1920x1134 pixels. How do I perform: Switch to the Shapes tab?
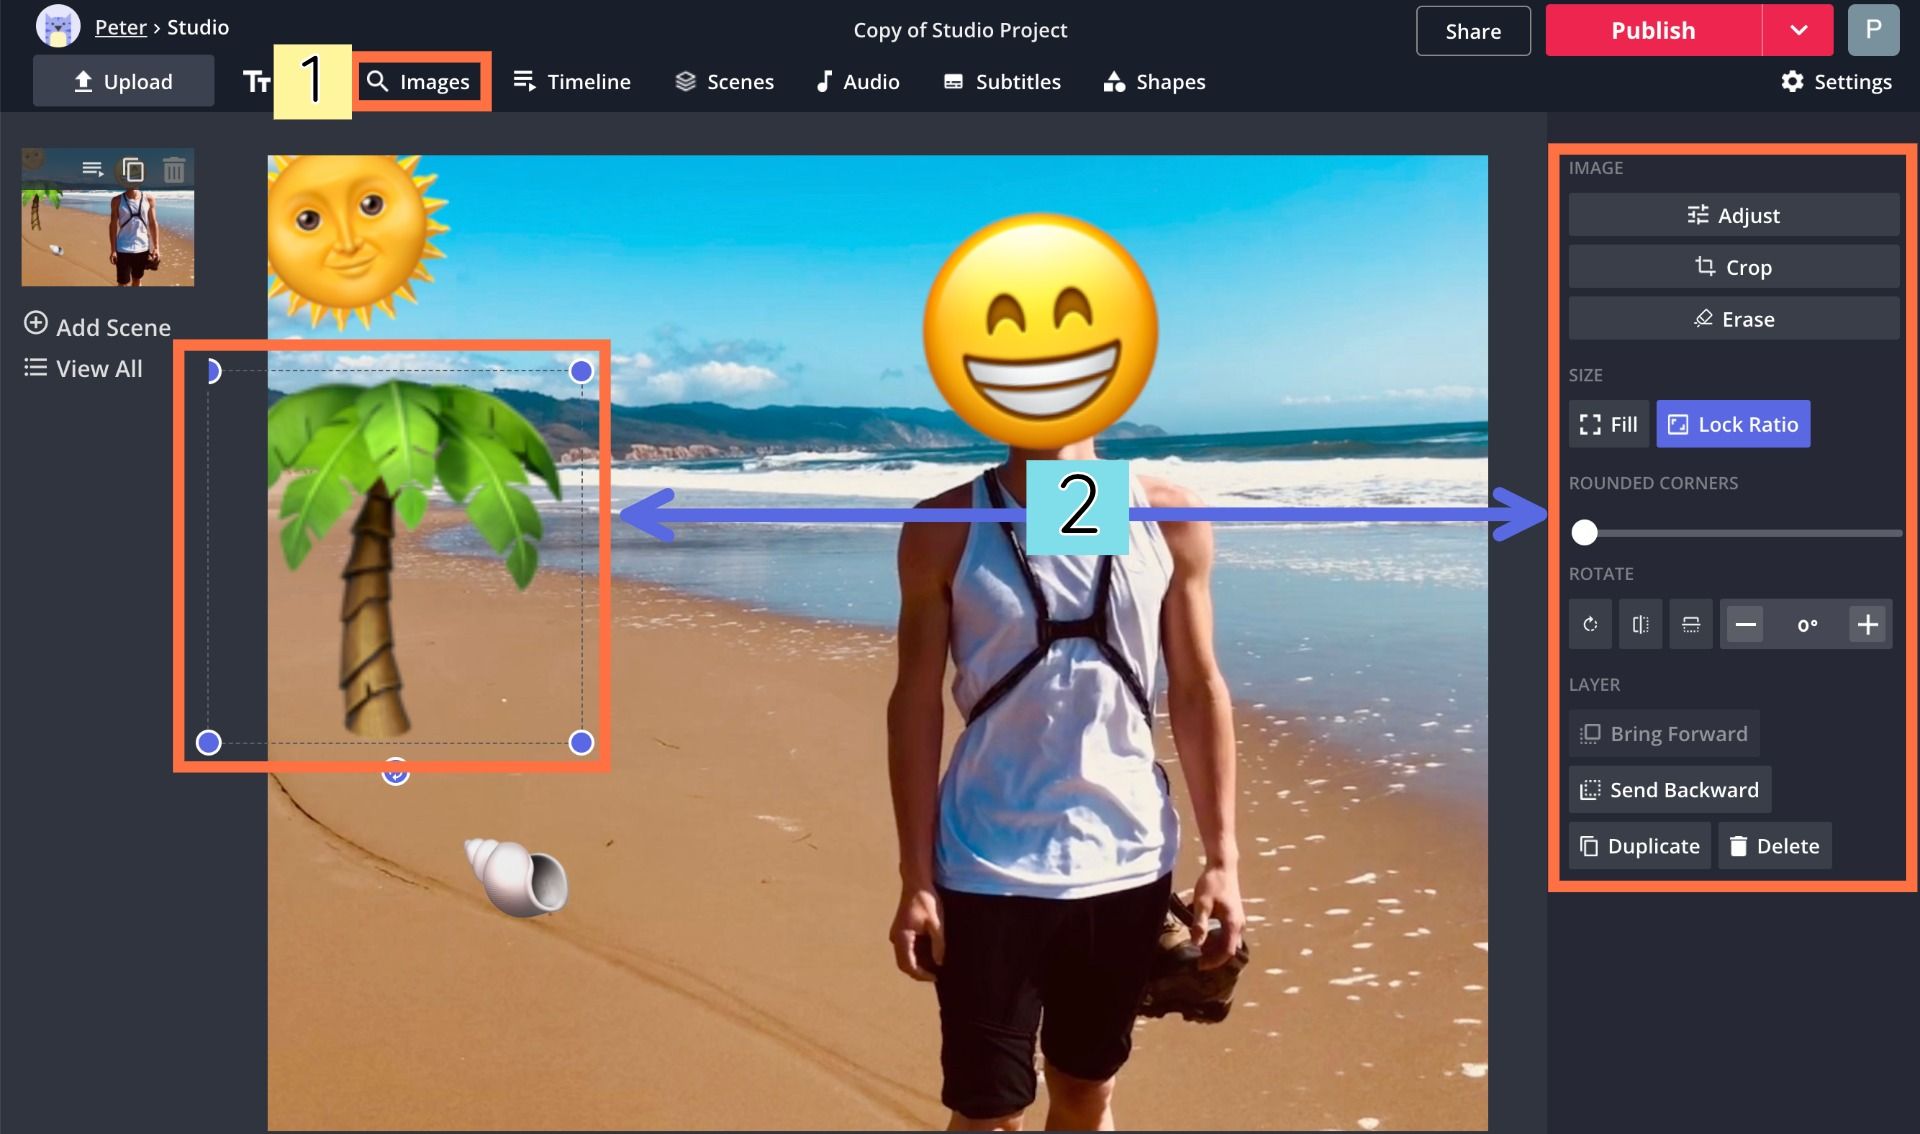(1154, 82)
